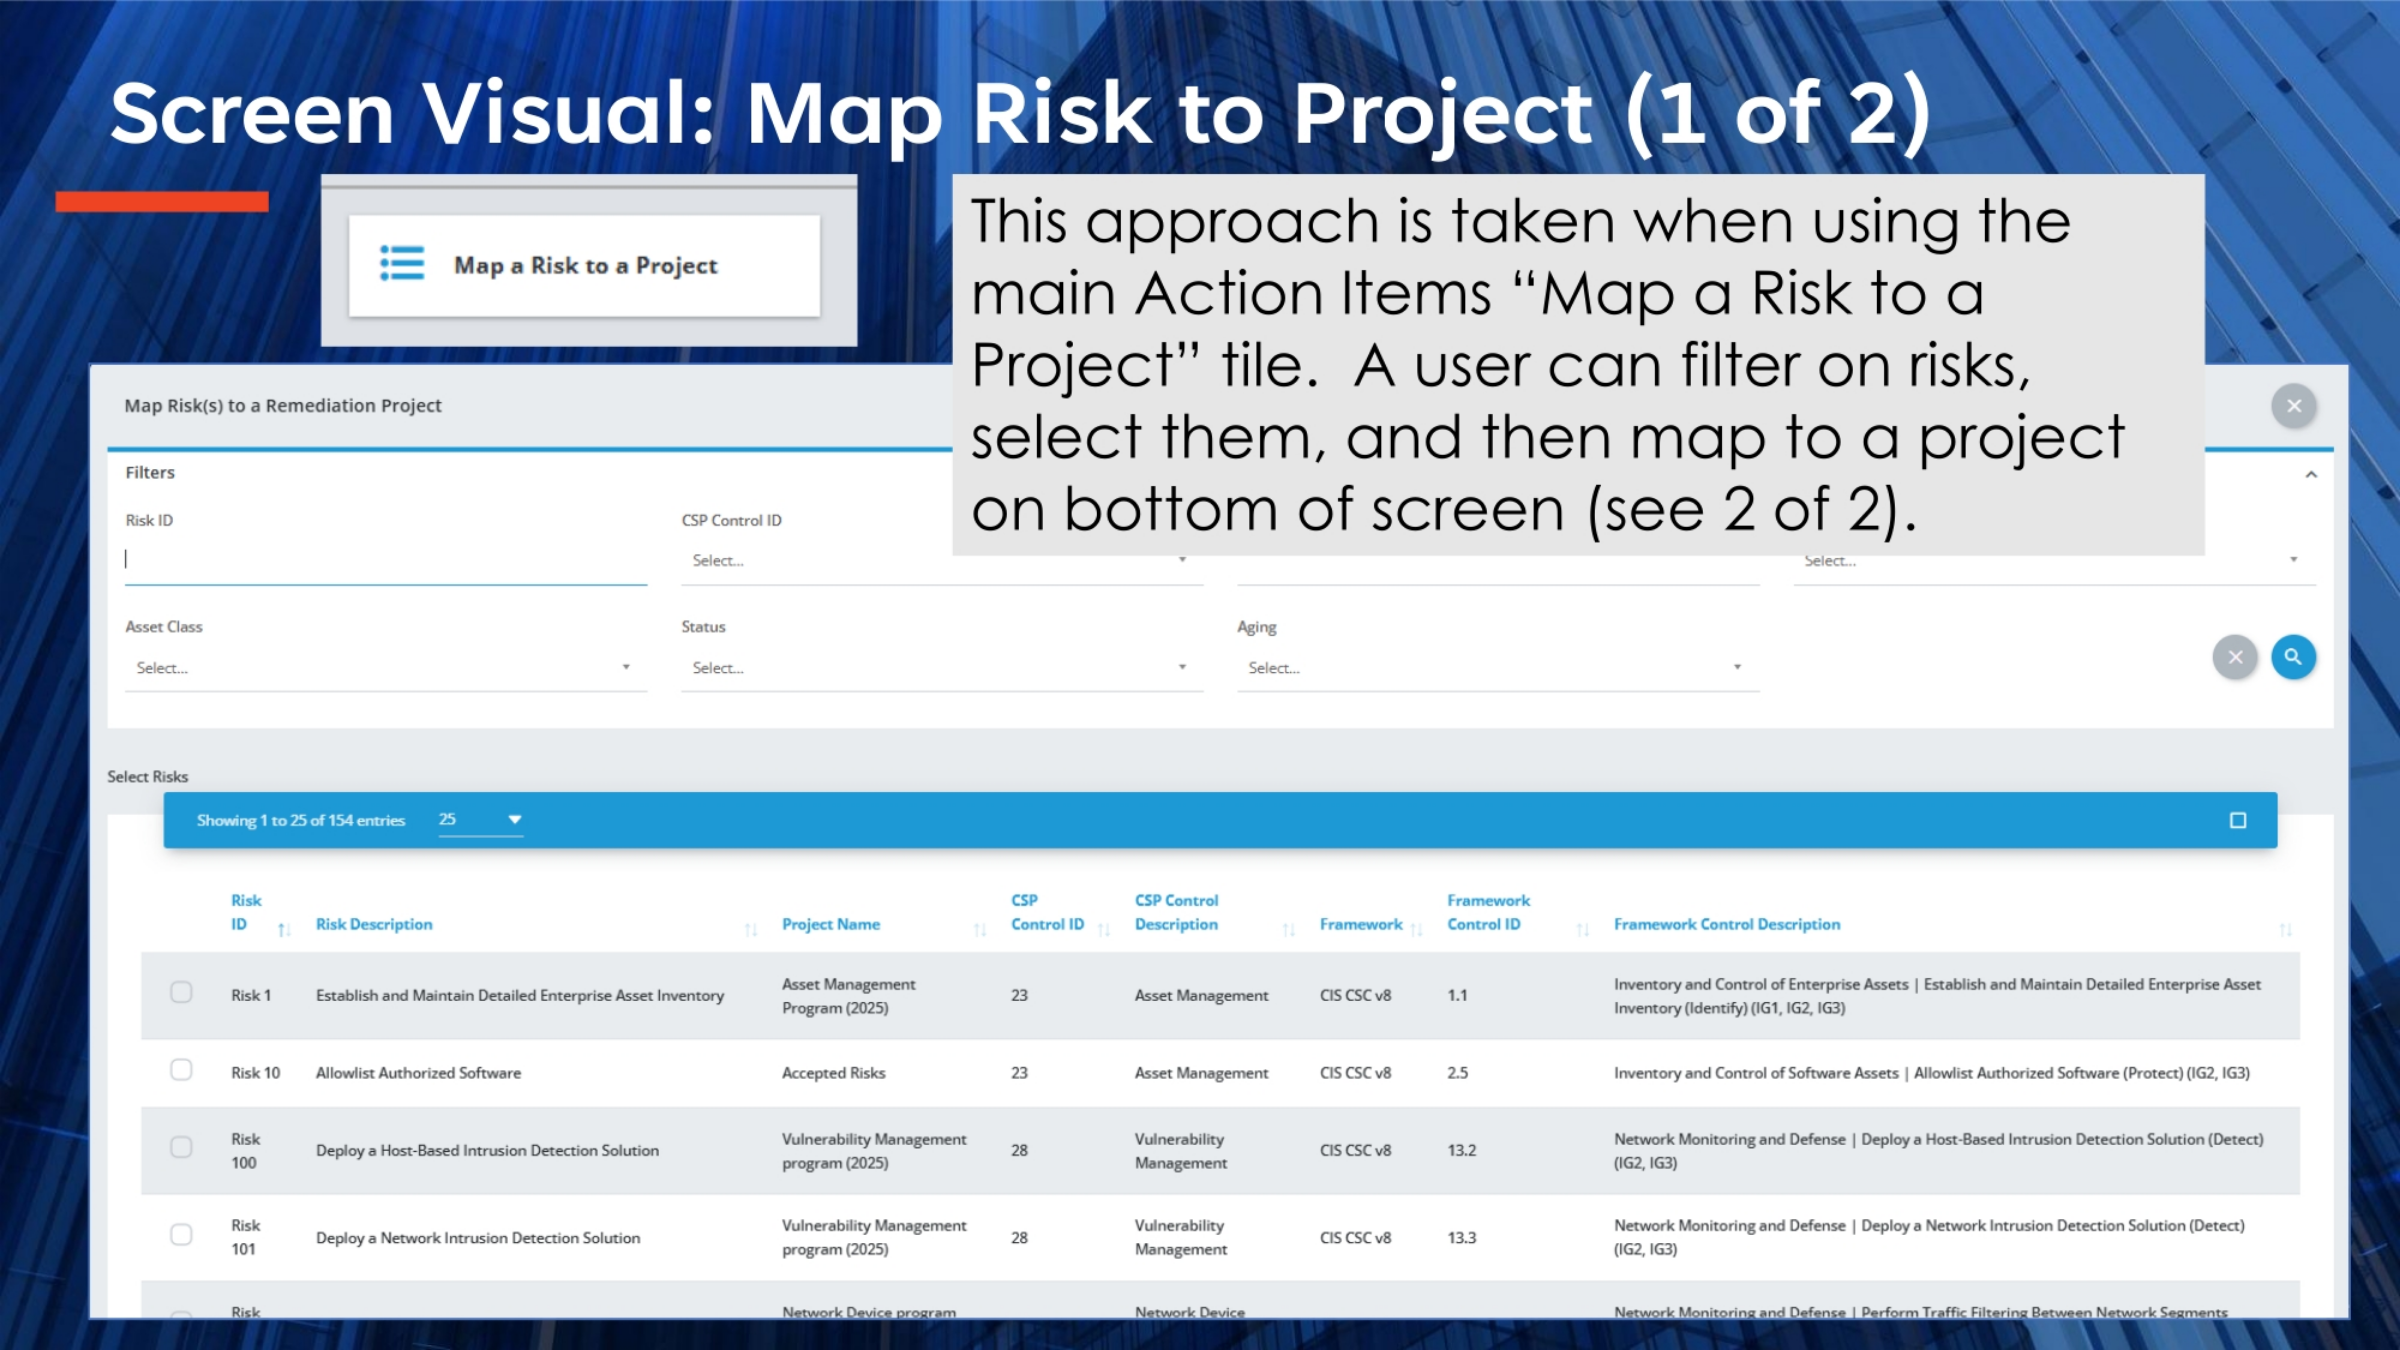Click 'Allowlist Authorized Software' description
This screenshot has height=1350, width=2400.
pyautogui.click(x=418, y=1072)
